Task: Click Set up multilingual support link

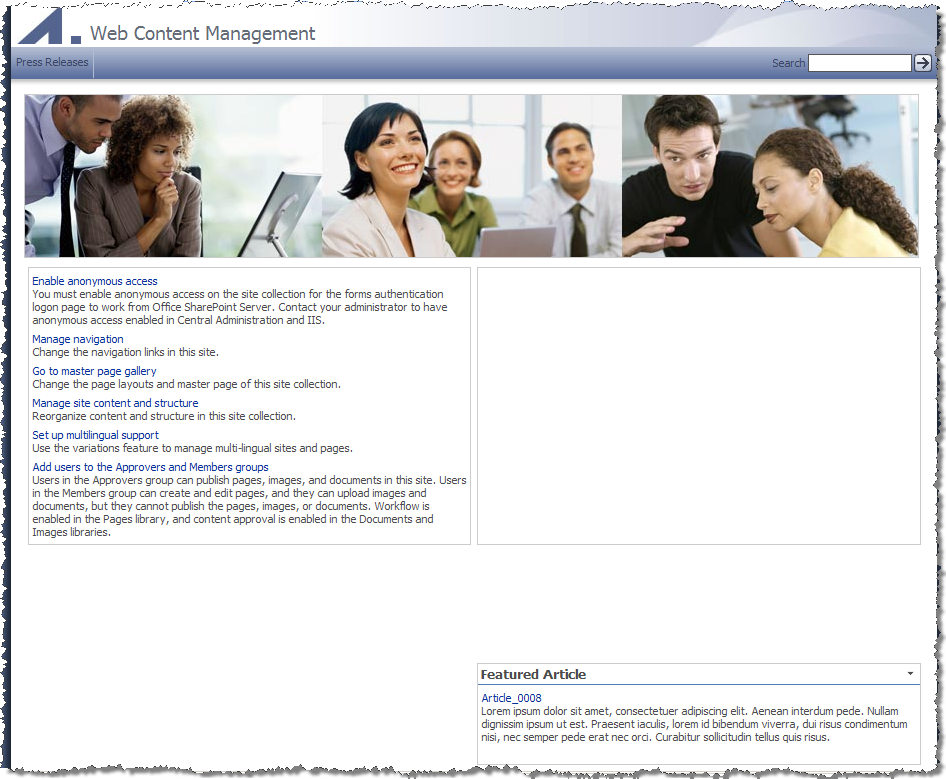Action: click(x=95, y=435)
